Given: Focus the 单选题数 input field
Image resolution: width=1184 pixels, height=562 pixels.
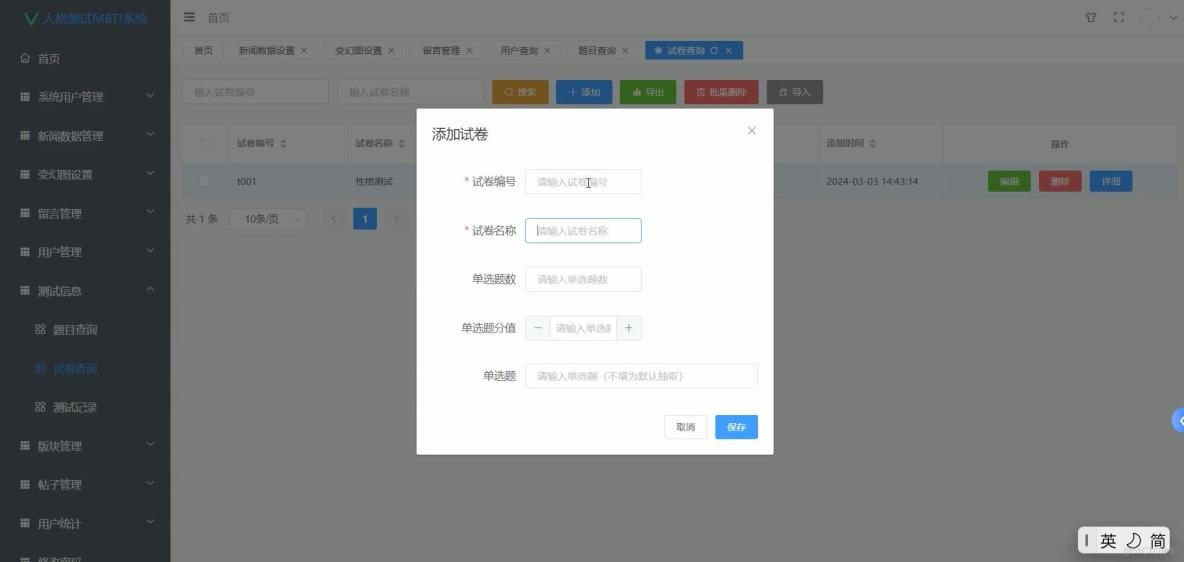Looking at the screenshot, I should [583, 279].
